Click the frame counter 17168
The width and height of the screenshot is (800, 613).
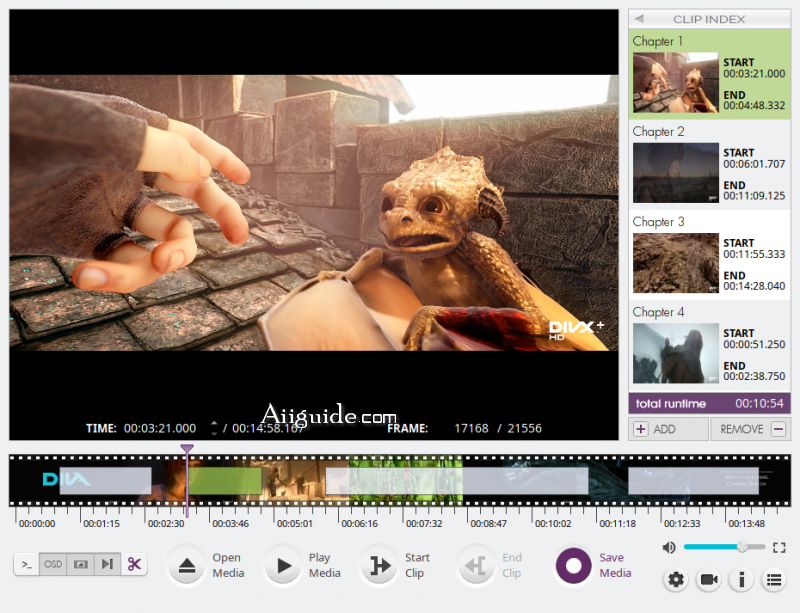(471, 428)
